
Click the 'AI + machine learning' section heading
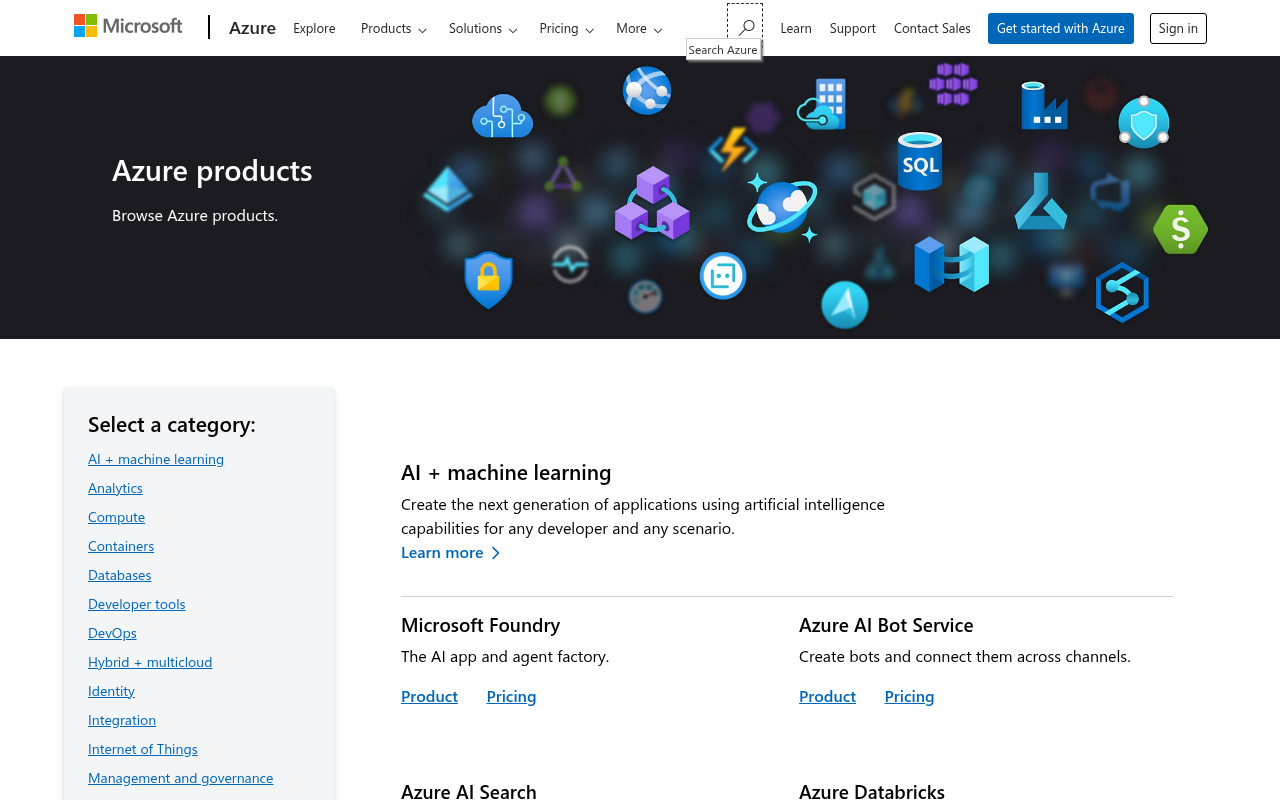click(x=506, y=472)
